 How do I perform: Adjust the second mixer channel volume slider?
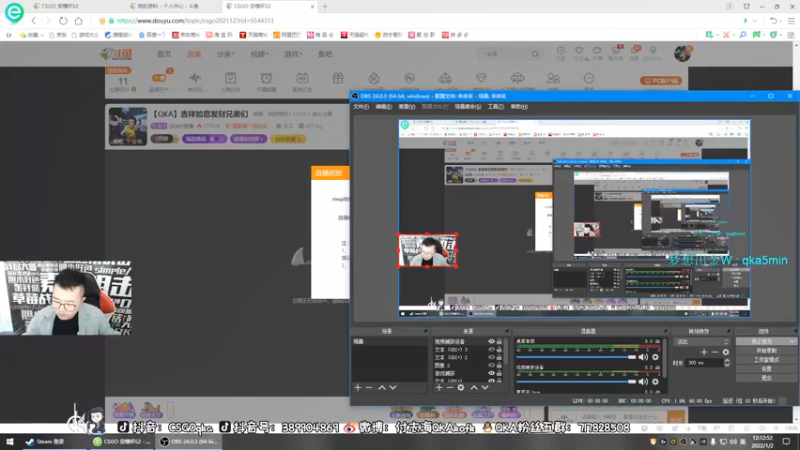(x=577, y=382)
